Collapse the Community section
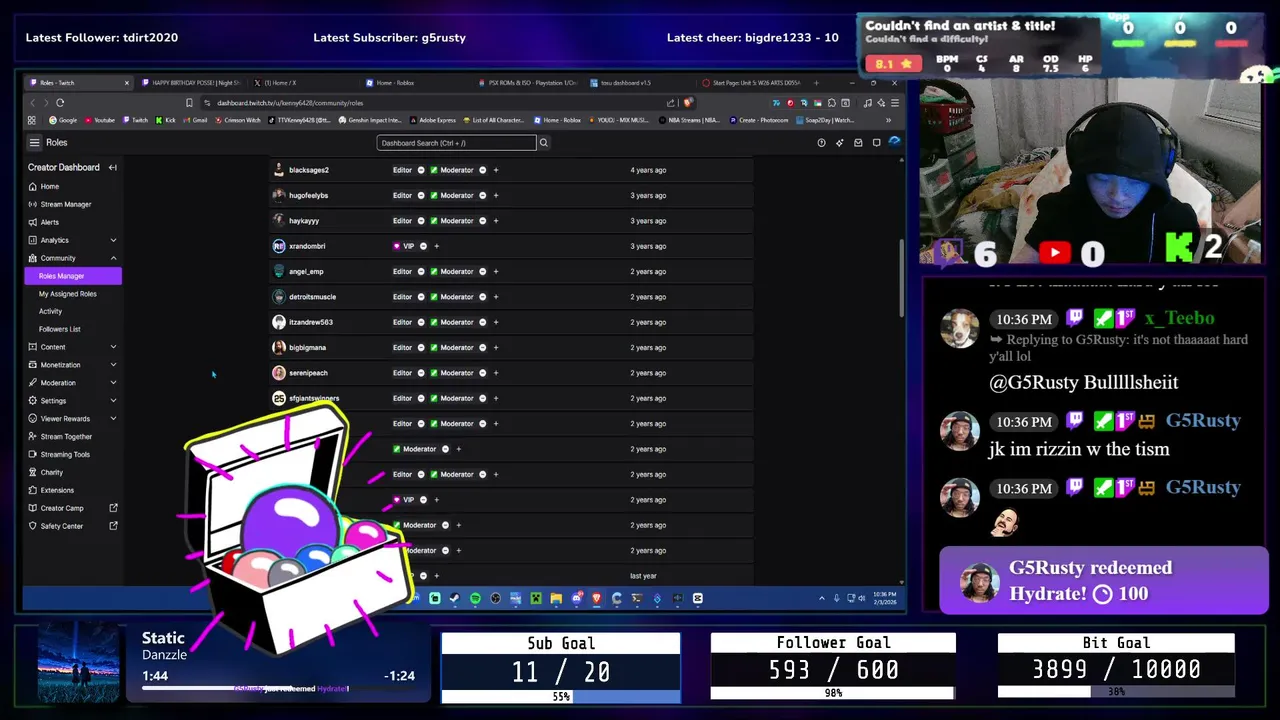This screenshot has width=1280, height=720. [113, 258]
